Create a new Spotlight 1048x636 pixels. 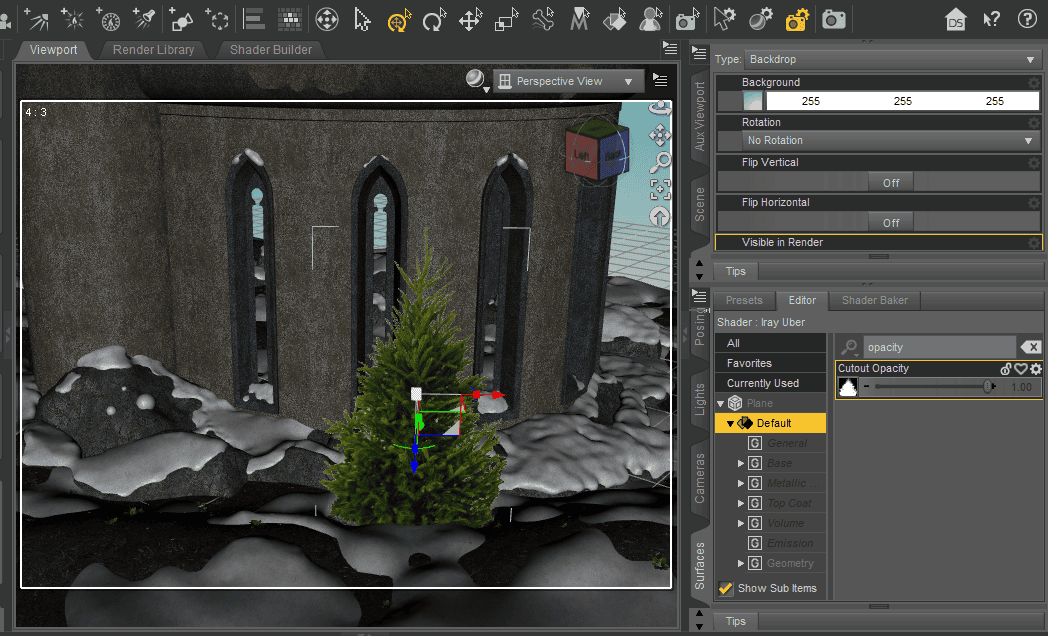(143, 19)
